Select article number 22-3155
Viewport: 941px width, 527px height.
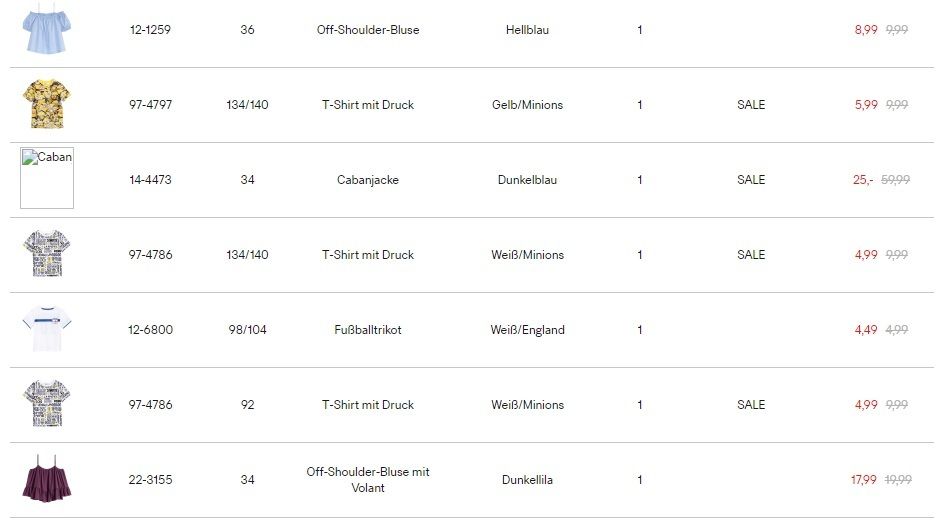(150, 480)
